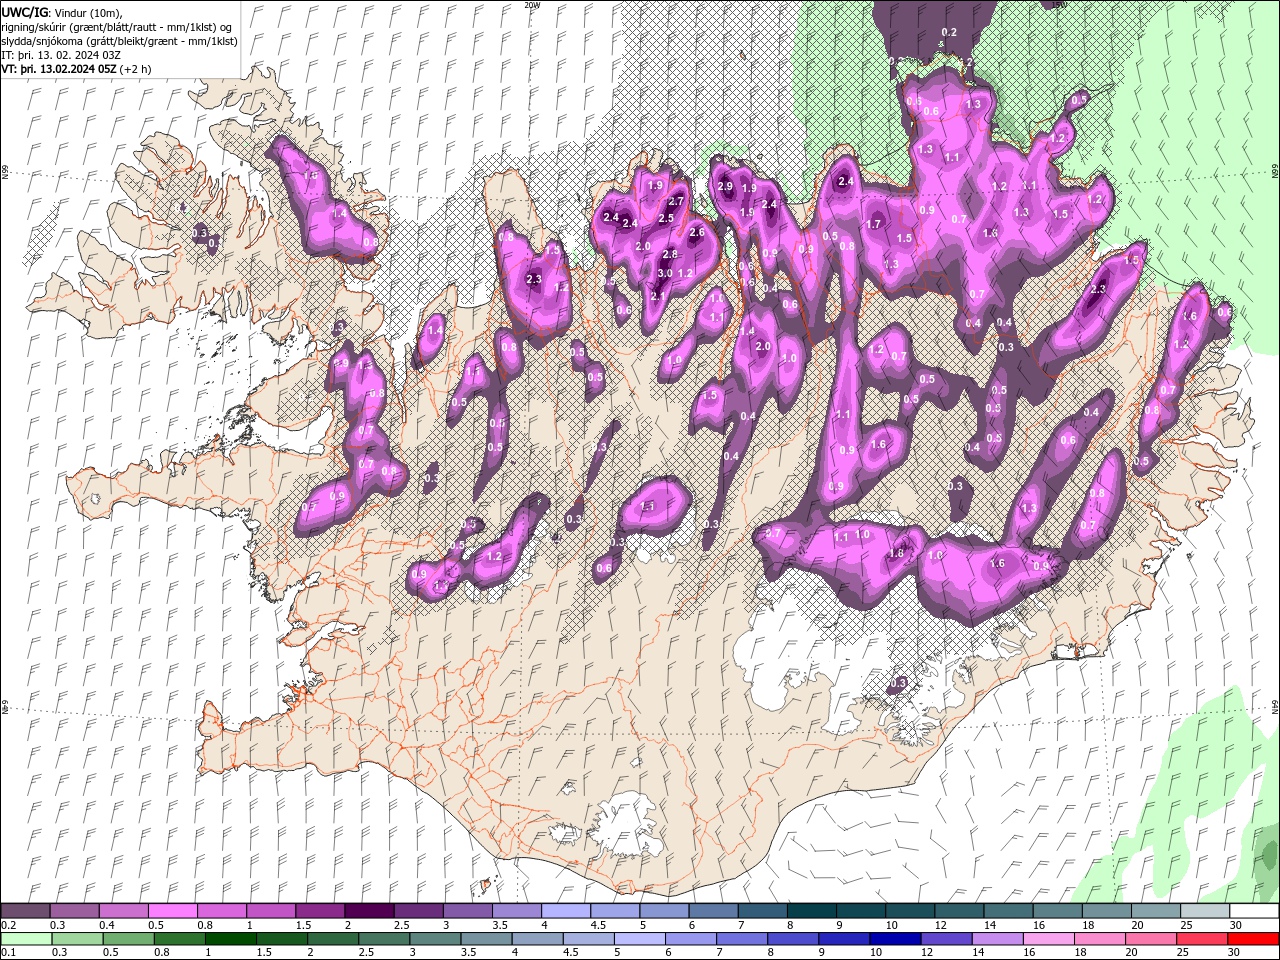Click the '30' label in the upper legend row
Image resolution: width=1280 pixels, height=960 pixels.
click(1236, 925)
